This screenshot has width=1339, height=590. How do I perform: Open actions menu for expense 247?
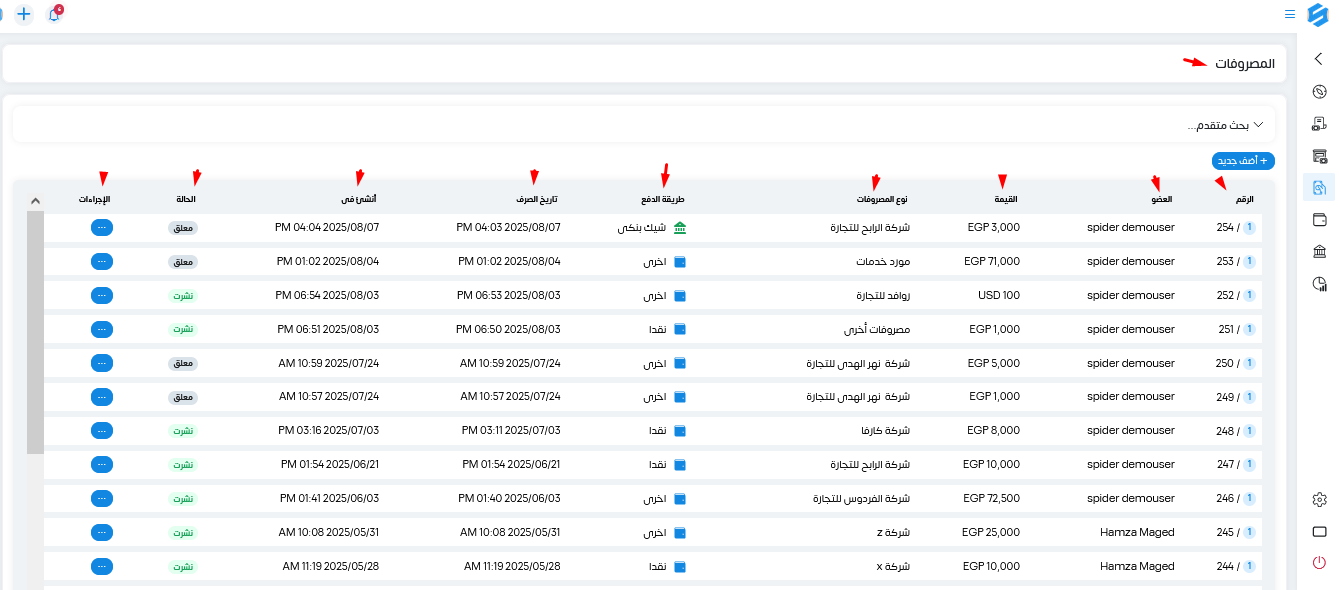(102, 465)
